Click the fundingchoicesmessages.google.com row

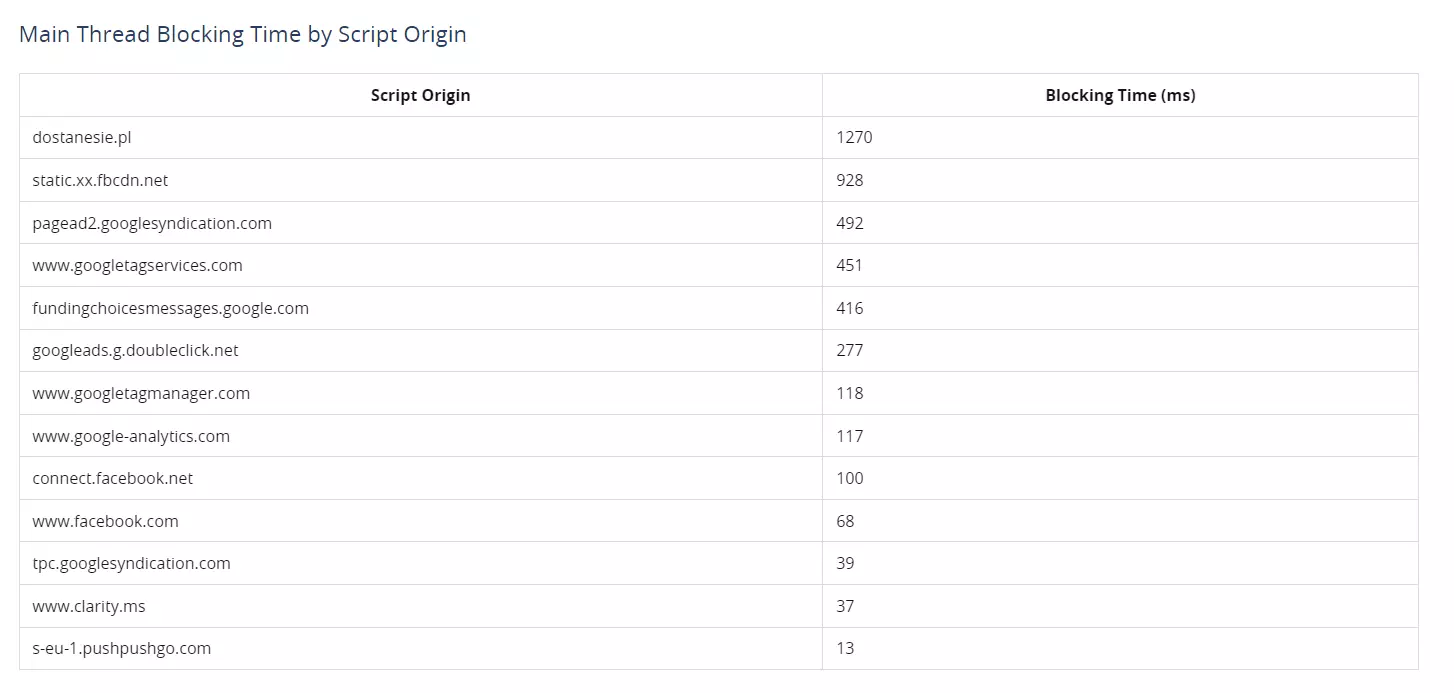click(718, 308)
